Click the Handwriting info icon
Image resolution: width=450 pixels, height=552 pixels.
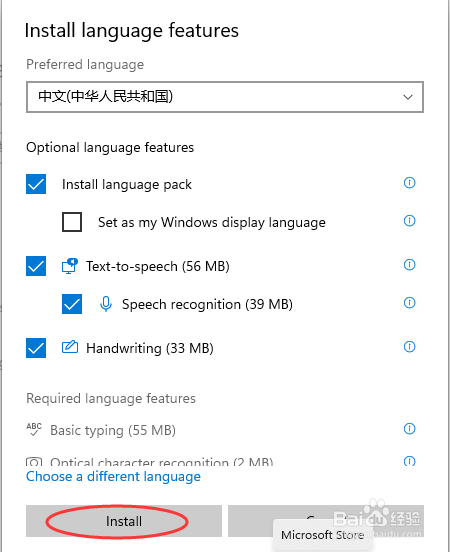(x=409, y=346)
